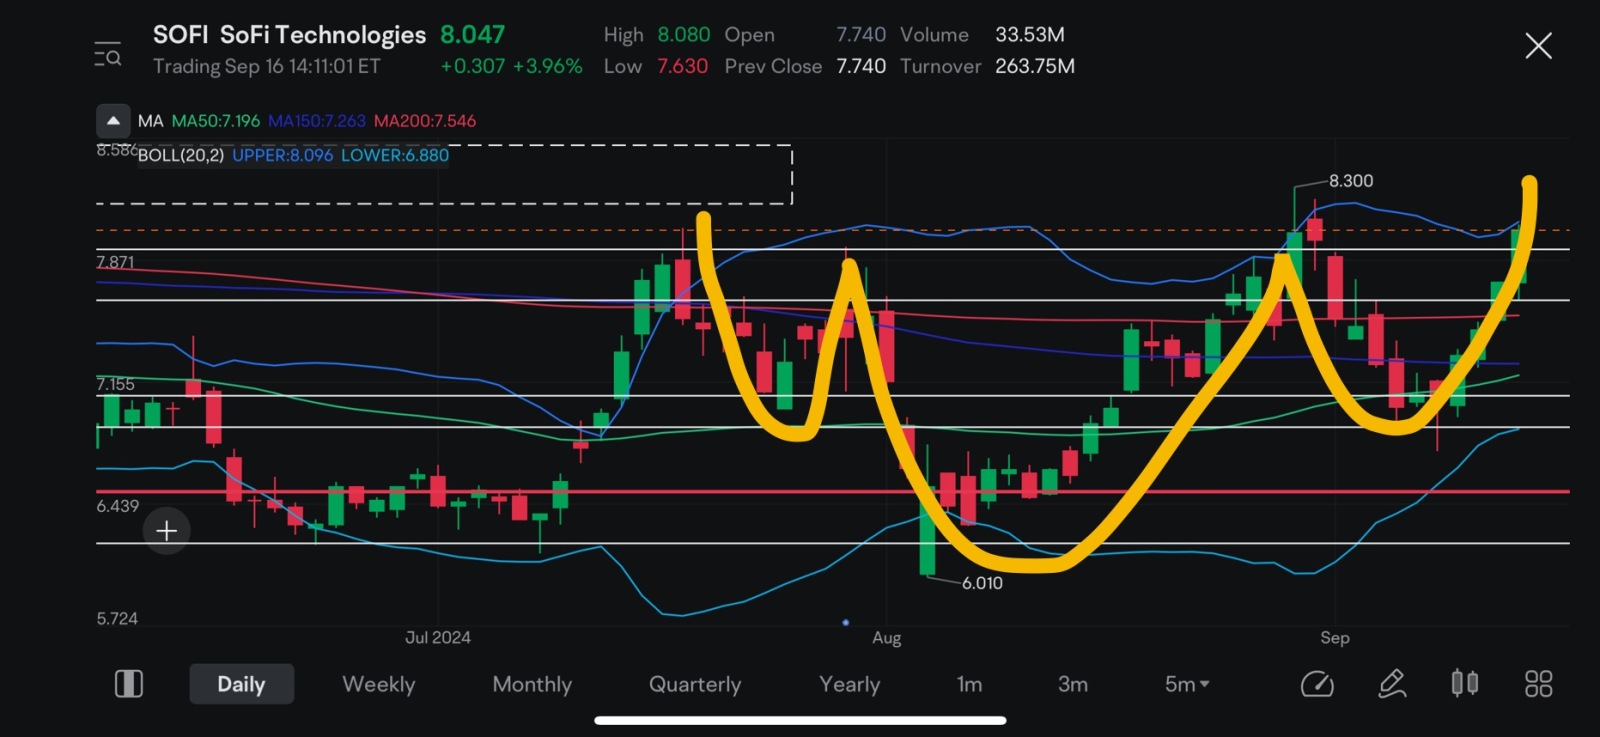Viewport: 1600px width, 737px height.
Task: Select the 1m interval
Action: pos(969,684)
